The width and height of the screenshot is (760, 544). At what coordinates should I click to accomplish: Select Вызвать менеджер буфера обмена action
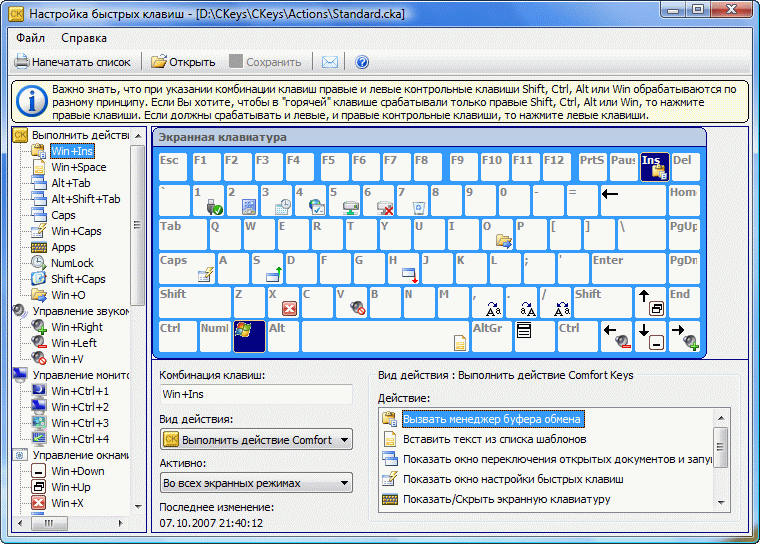[493, 419]
